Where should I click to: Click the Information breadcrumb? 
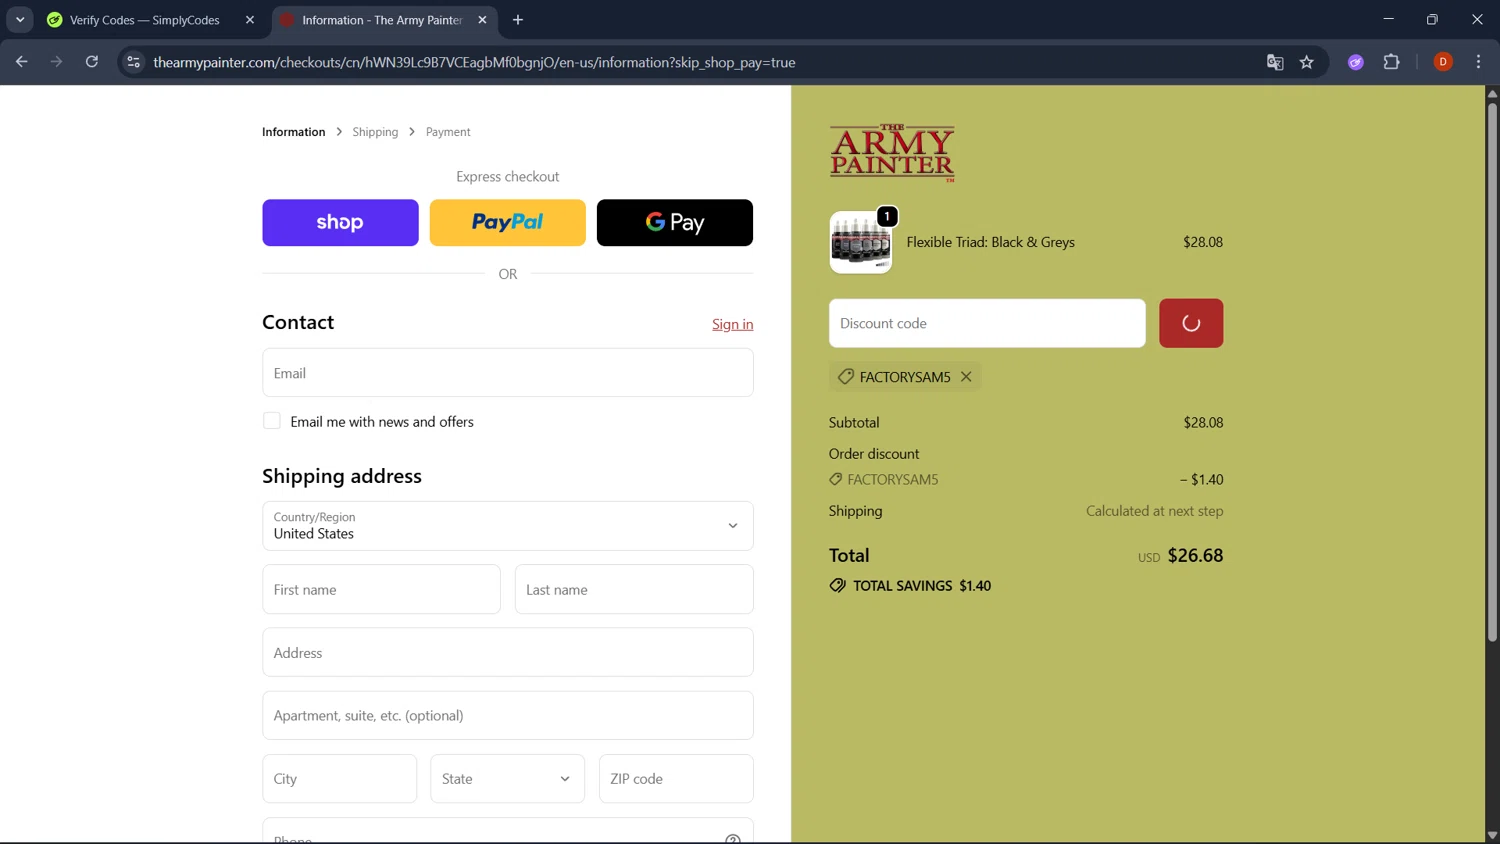point(293,132)
